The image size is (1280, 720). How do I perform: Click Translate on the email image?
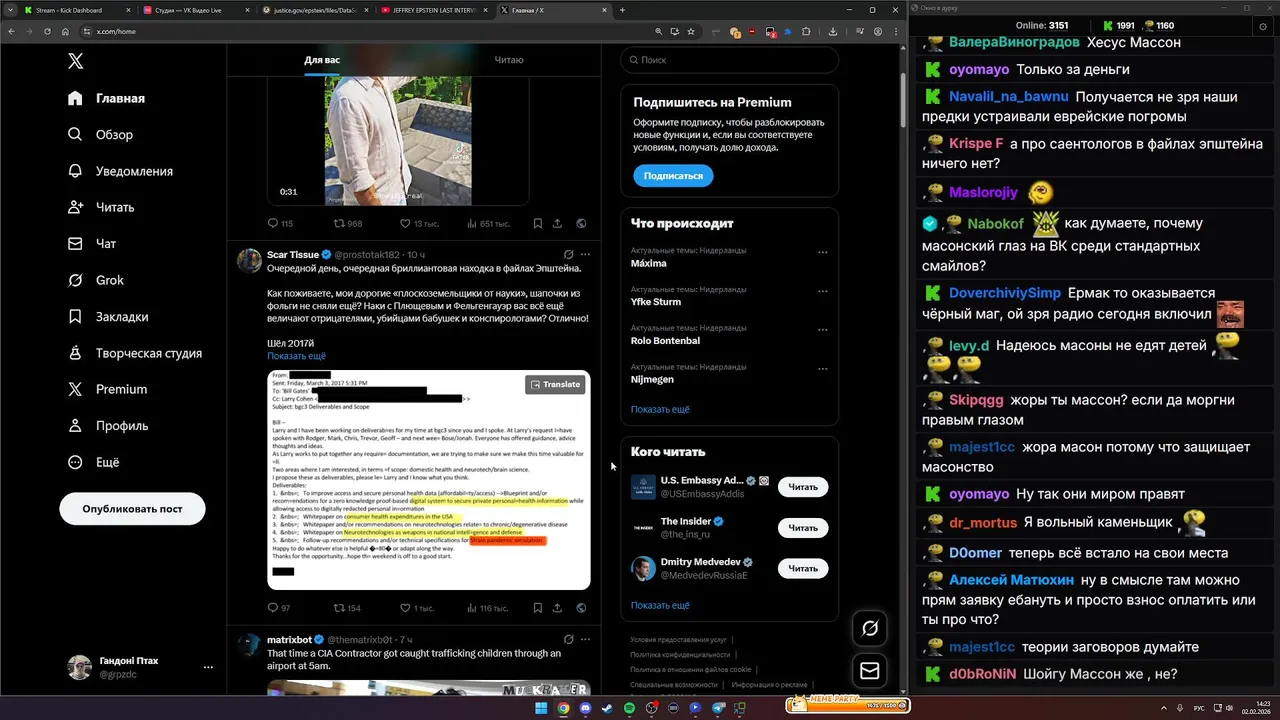coord(555,384)
